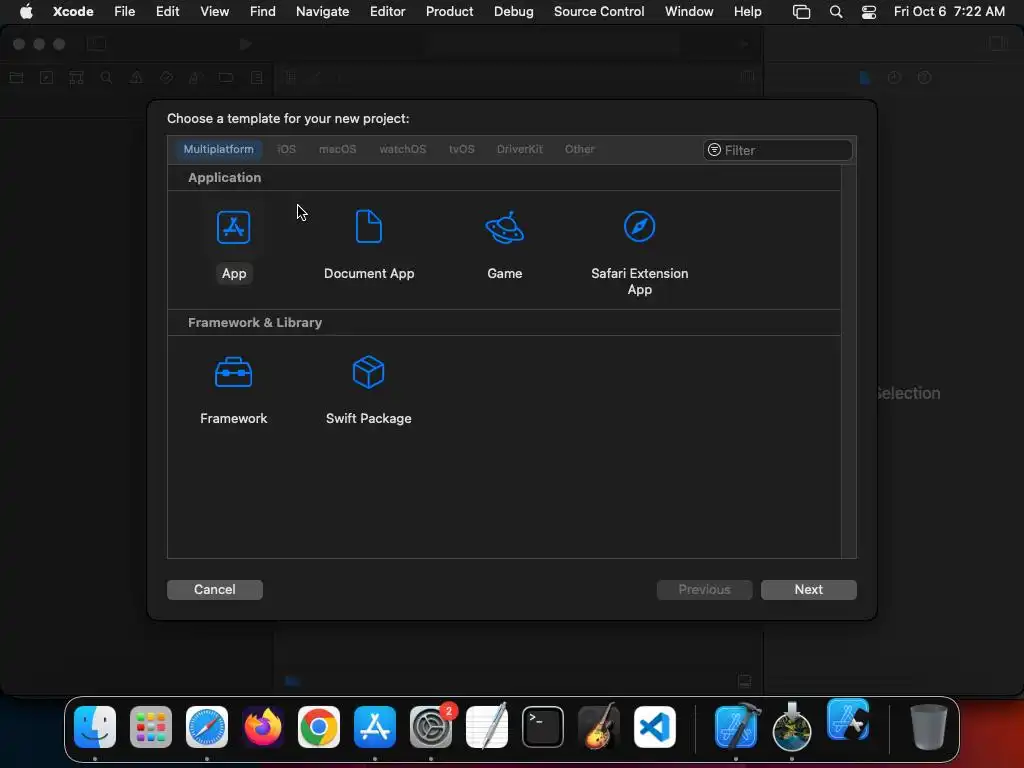Launch GarageBand from the Dock
Image resolution: width=1024 pixels, height=768 pixels.
pyautogui.click(x=599, y=727)
